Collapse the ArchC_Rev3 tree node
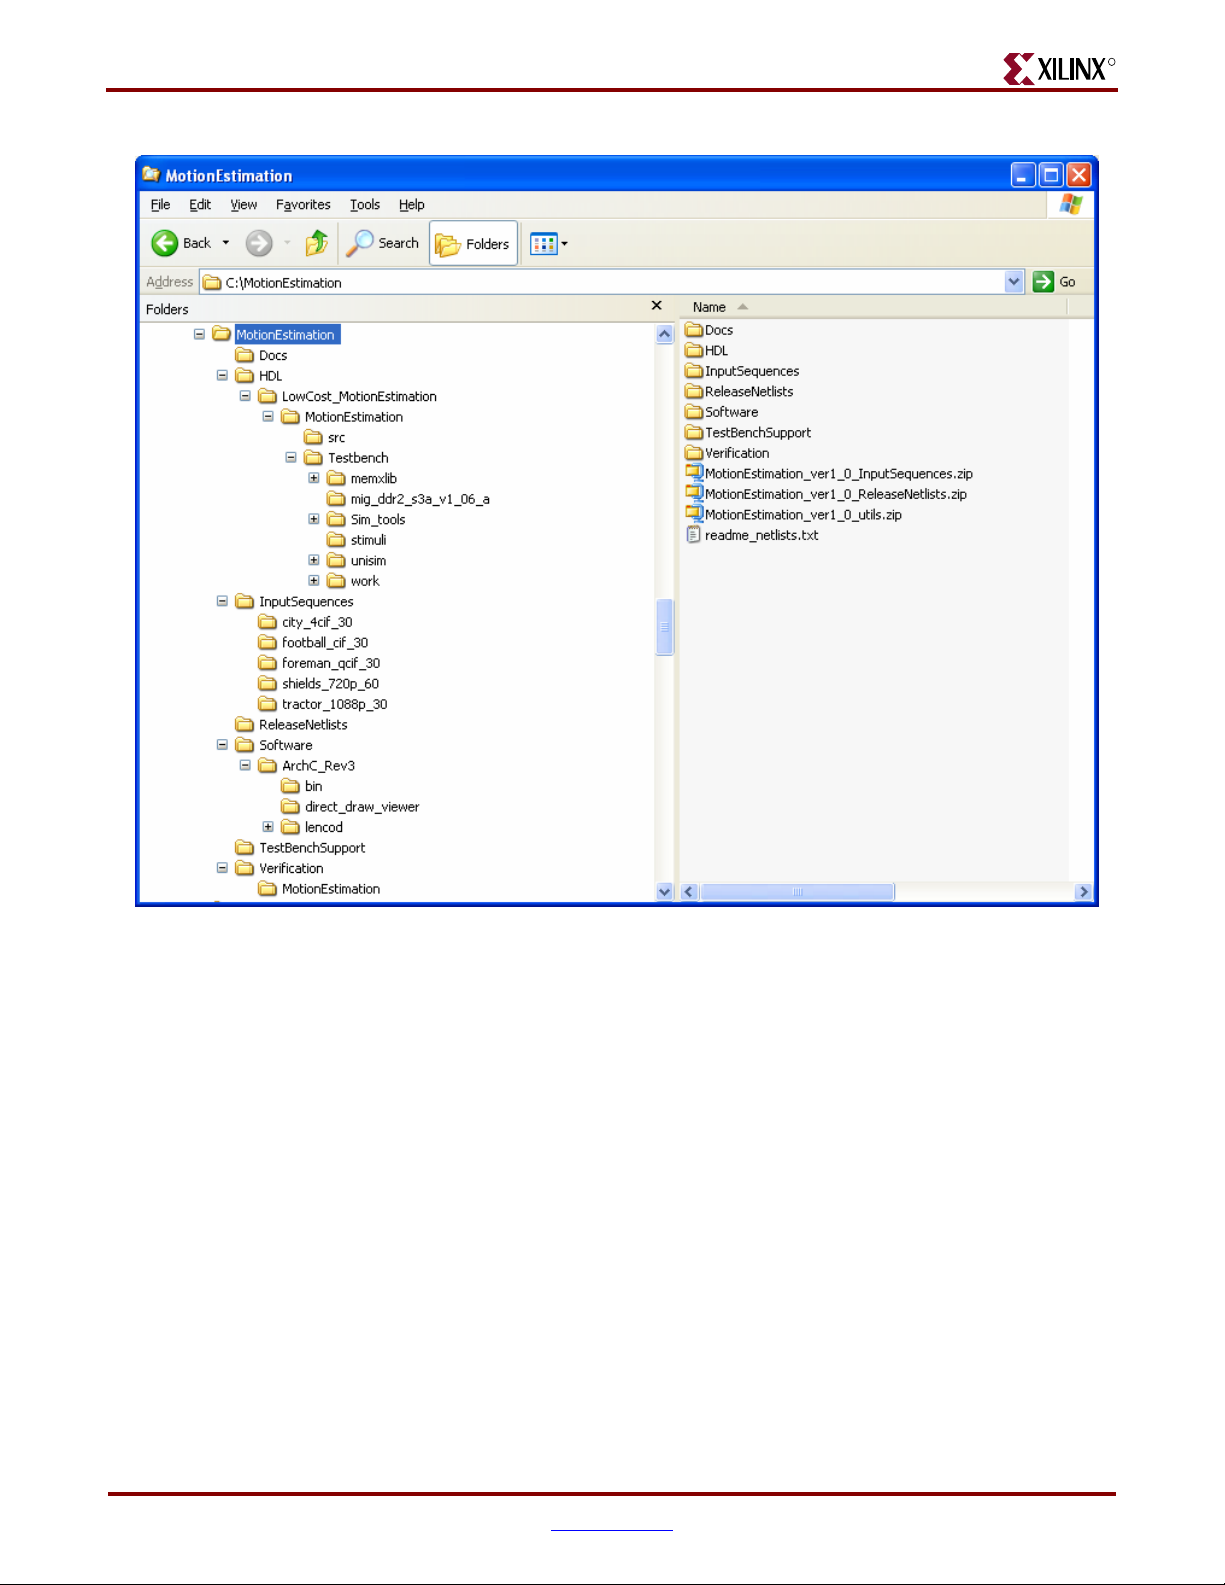 coord(245,765)
